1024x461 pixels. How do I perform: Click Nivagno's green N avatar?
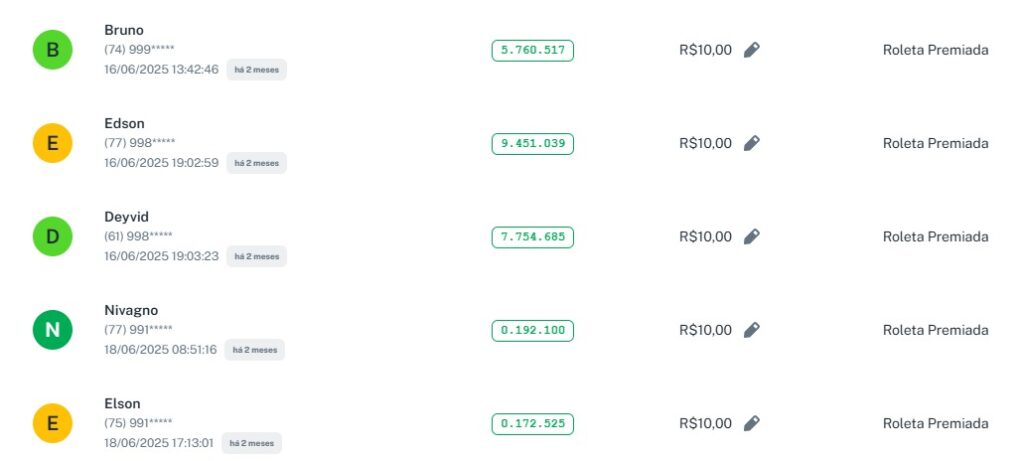[x=52, y=330]
